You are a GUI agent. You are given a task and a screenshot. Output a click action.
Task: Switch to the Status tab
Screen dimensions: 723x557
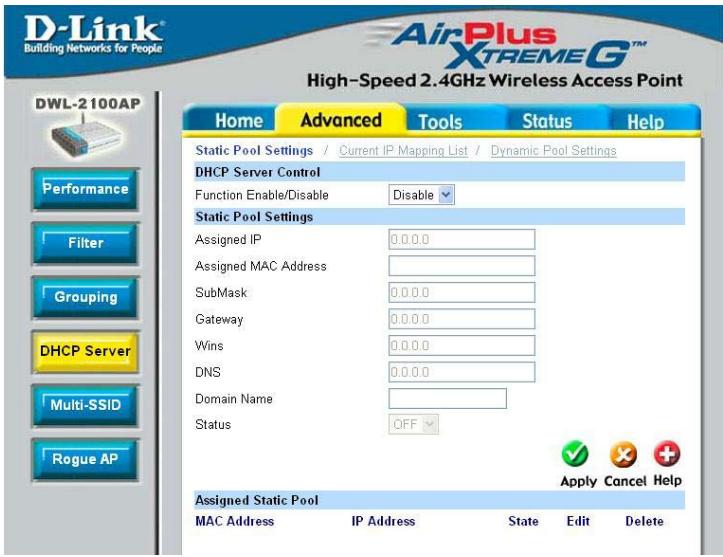click(x=547, y=121)
